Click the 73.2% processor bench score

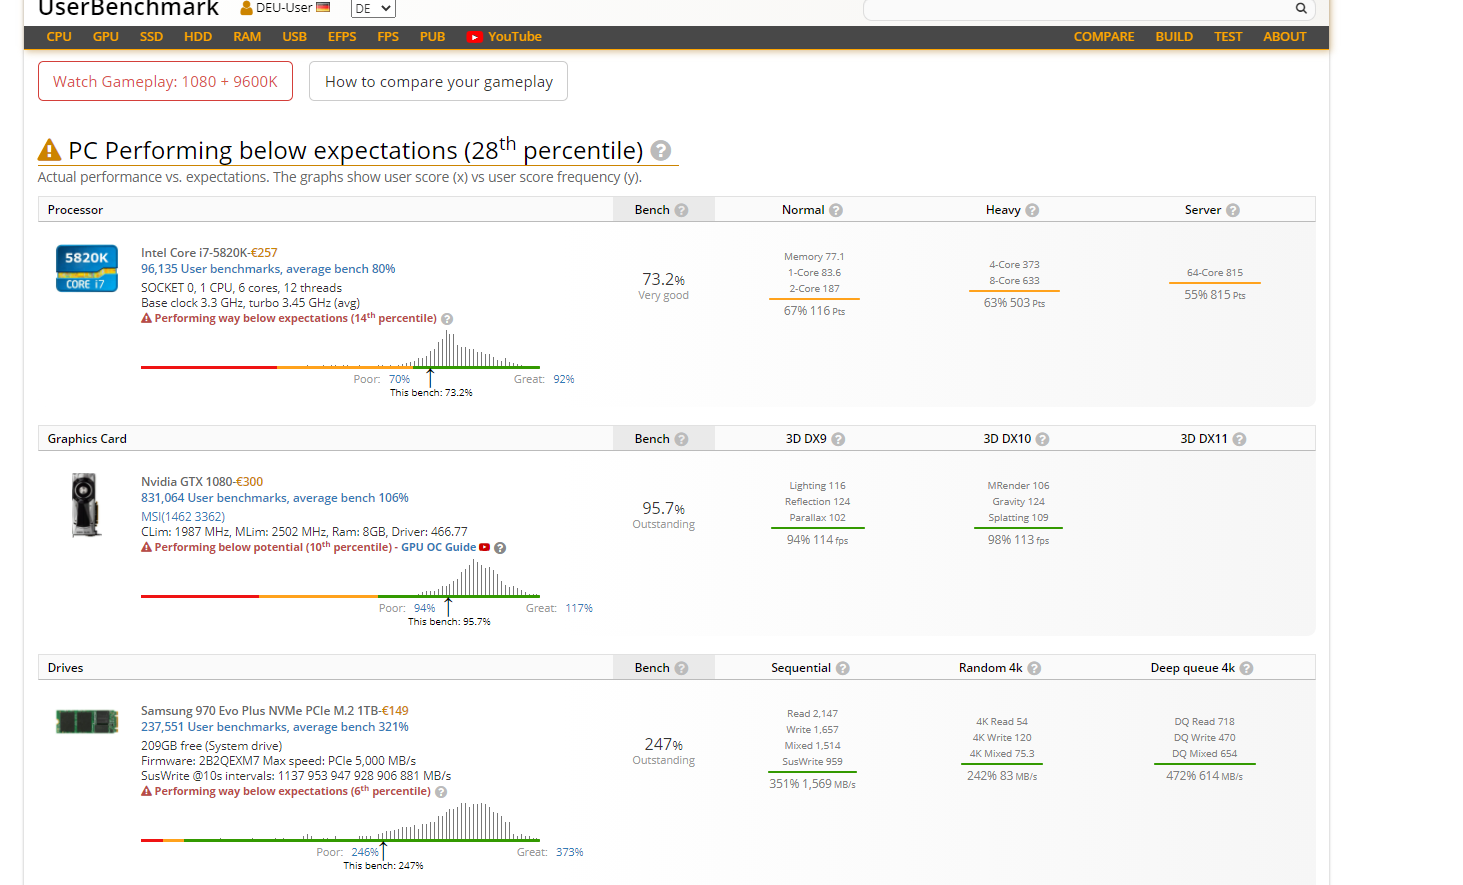tap(663, 279)
